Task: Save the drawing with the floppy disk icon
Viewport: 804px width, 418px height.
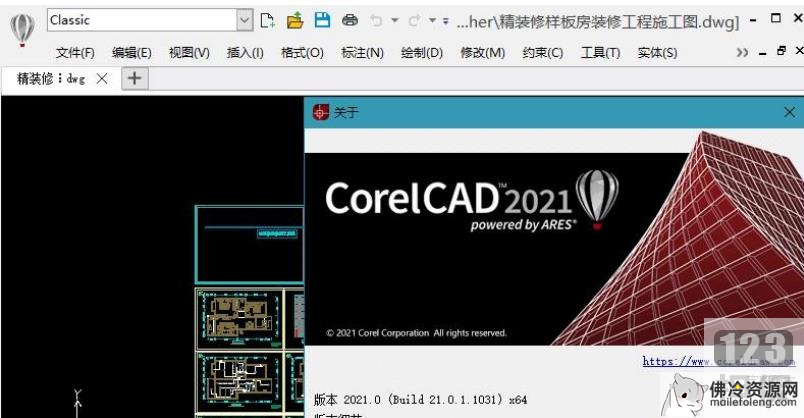Action: click(x=322, y=20)
